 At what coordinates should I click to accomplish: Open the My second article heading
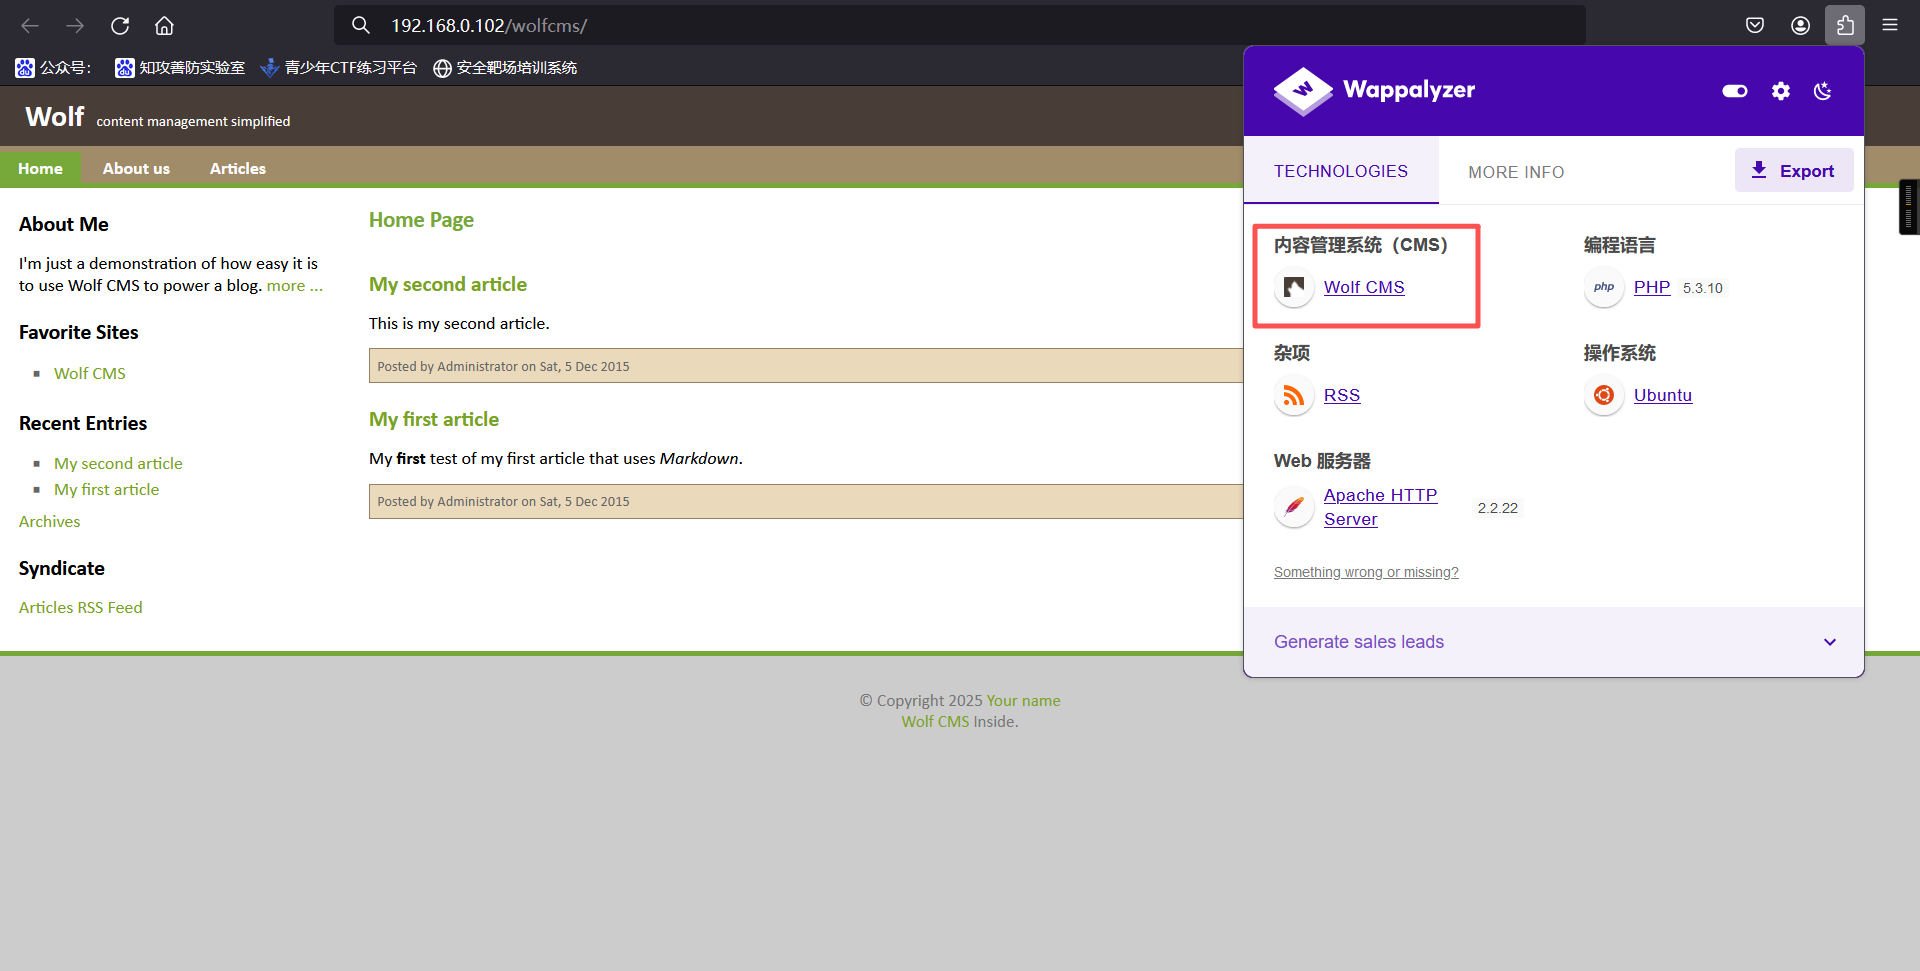point(448,284)
